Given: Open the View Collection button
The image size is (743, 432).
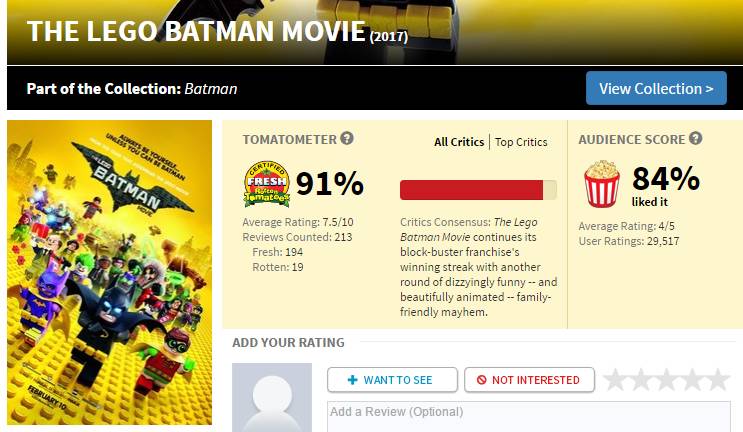Looking at the screenshot, I should pos(656,88).
